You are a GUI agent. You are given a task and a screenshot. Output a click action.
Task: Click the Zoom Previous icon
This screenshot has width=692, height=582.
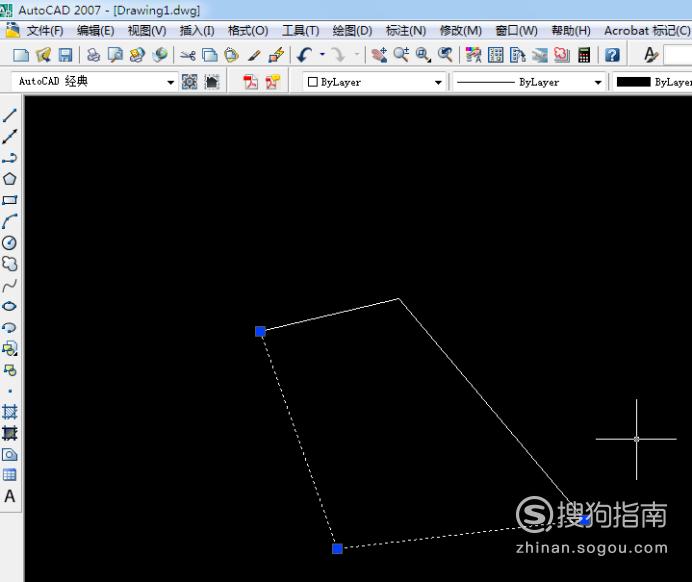(x=445, y=55)
